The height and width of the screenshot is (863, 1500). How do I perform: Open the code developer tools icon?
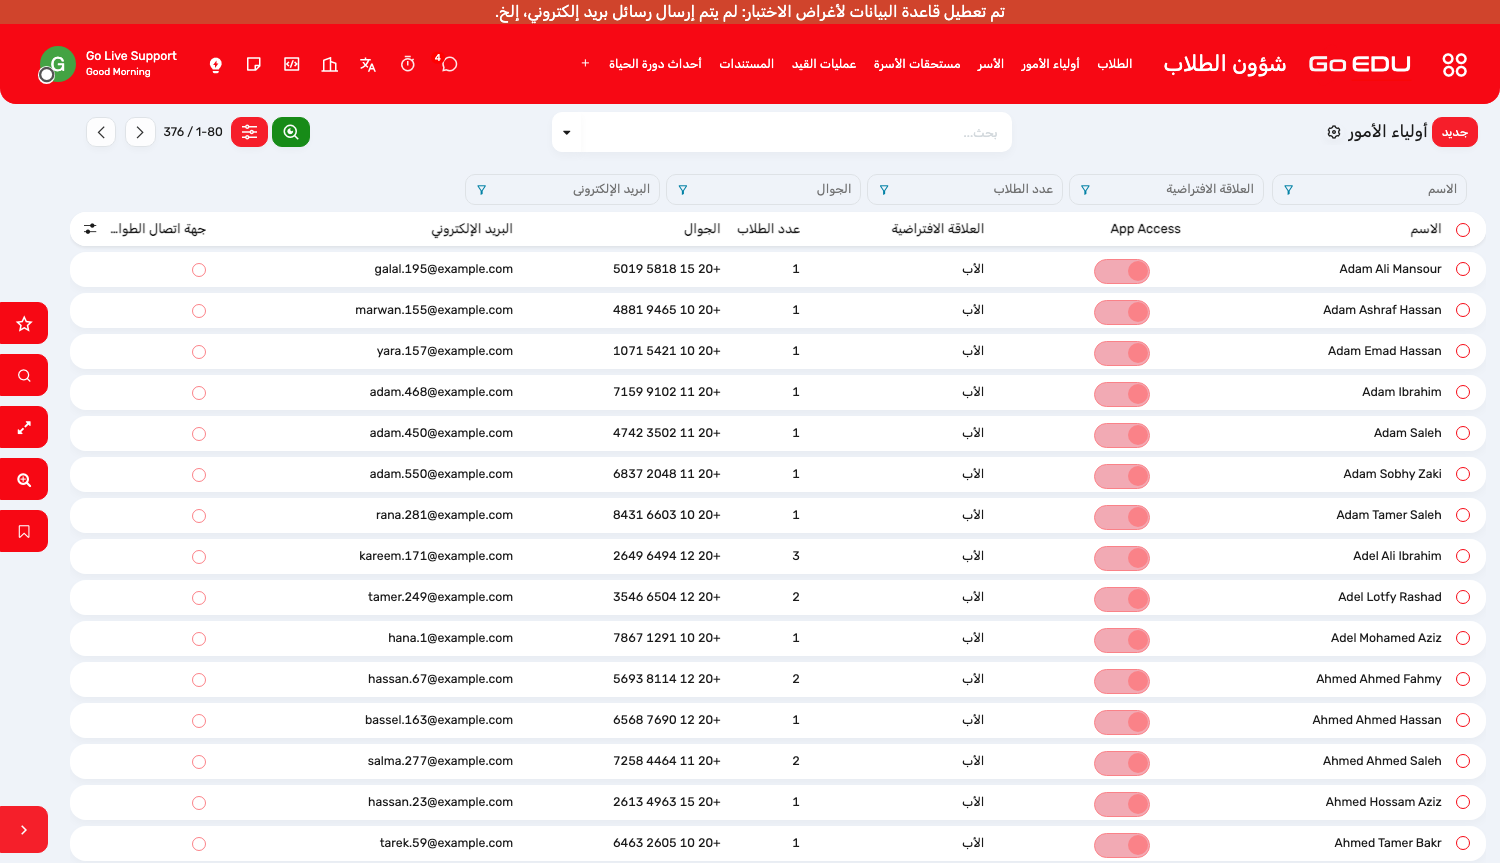click(292, 64)
